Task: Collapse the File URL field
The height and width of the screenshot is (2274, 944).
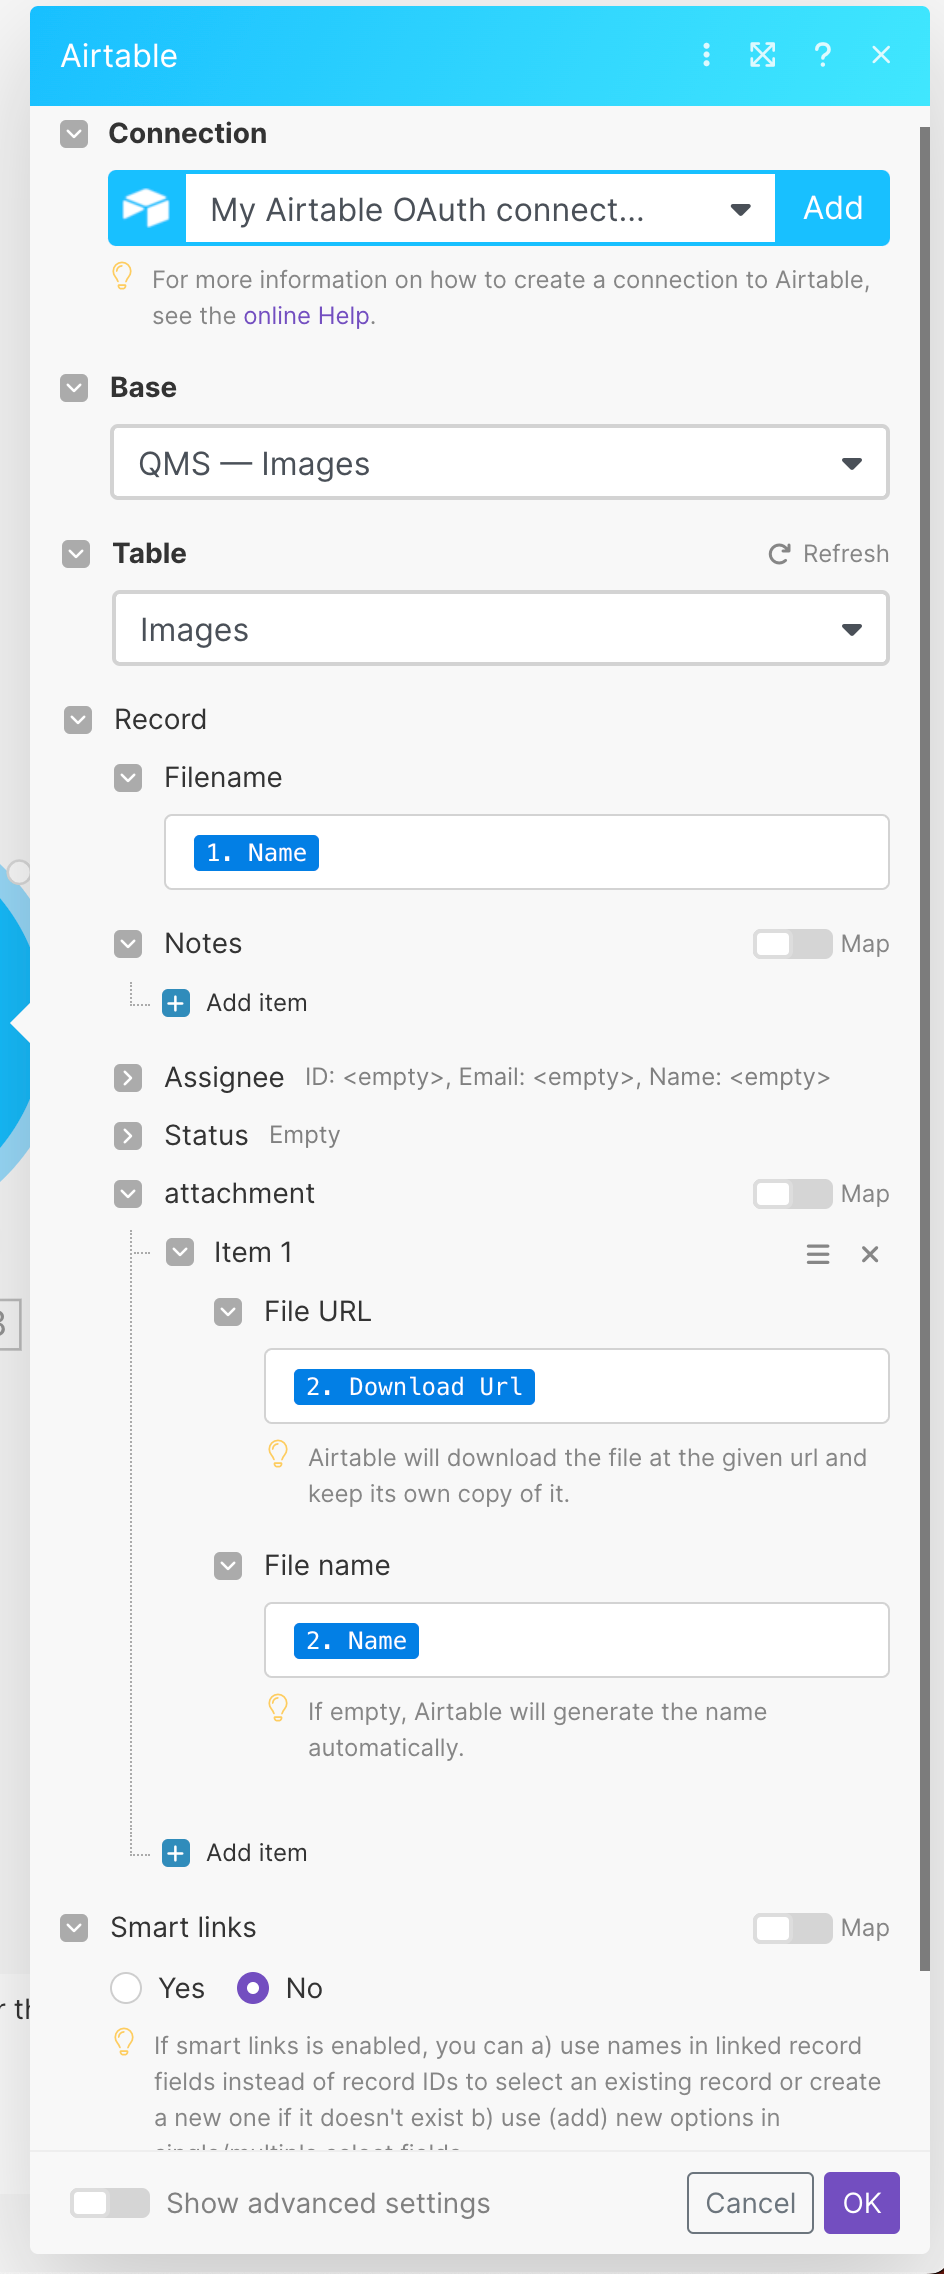Action: 228,1312
